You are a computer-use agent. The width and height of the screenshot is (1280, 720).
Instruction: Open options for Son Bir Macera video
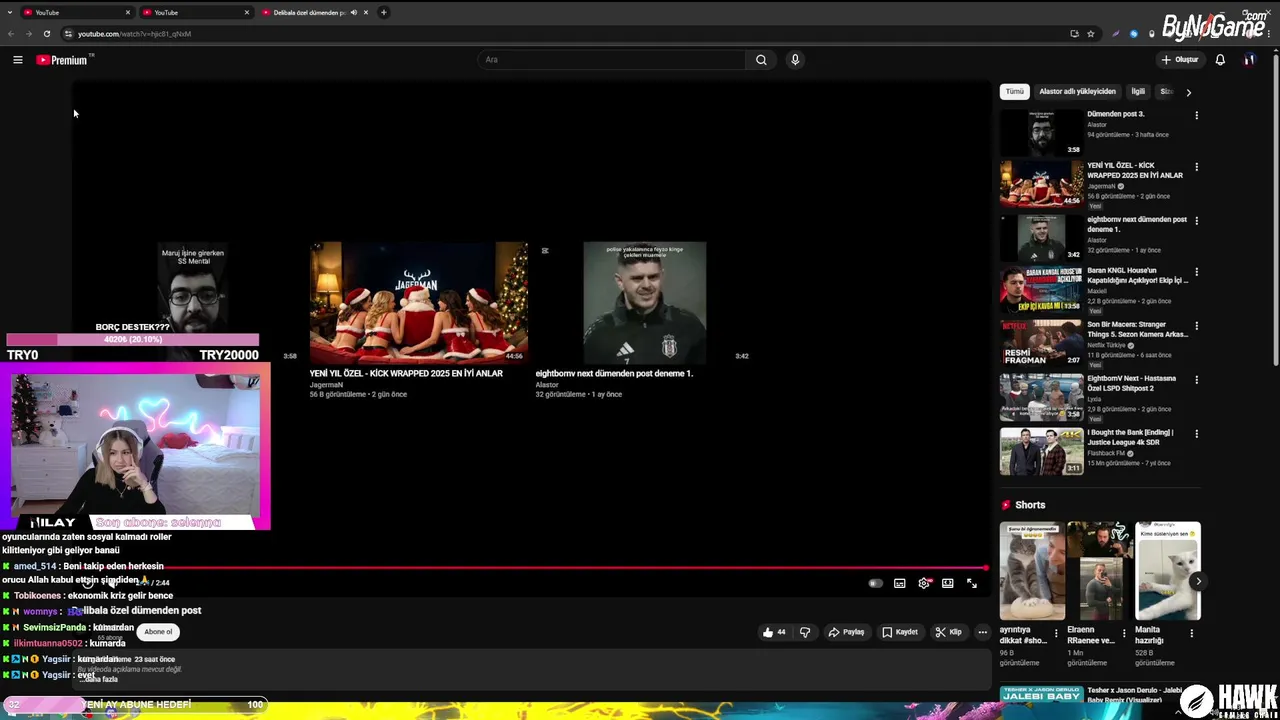(1196, 326)
